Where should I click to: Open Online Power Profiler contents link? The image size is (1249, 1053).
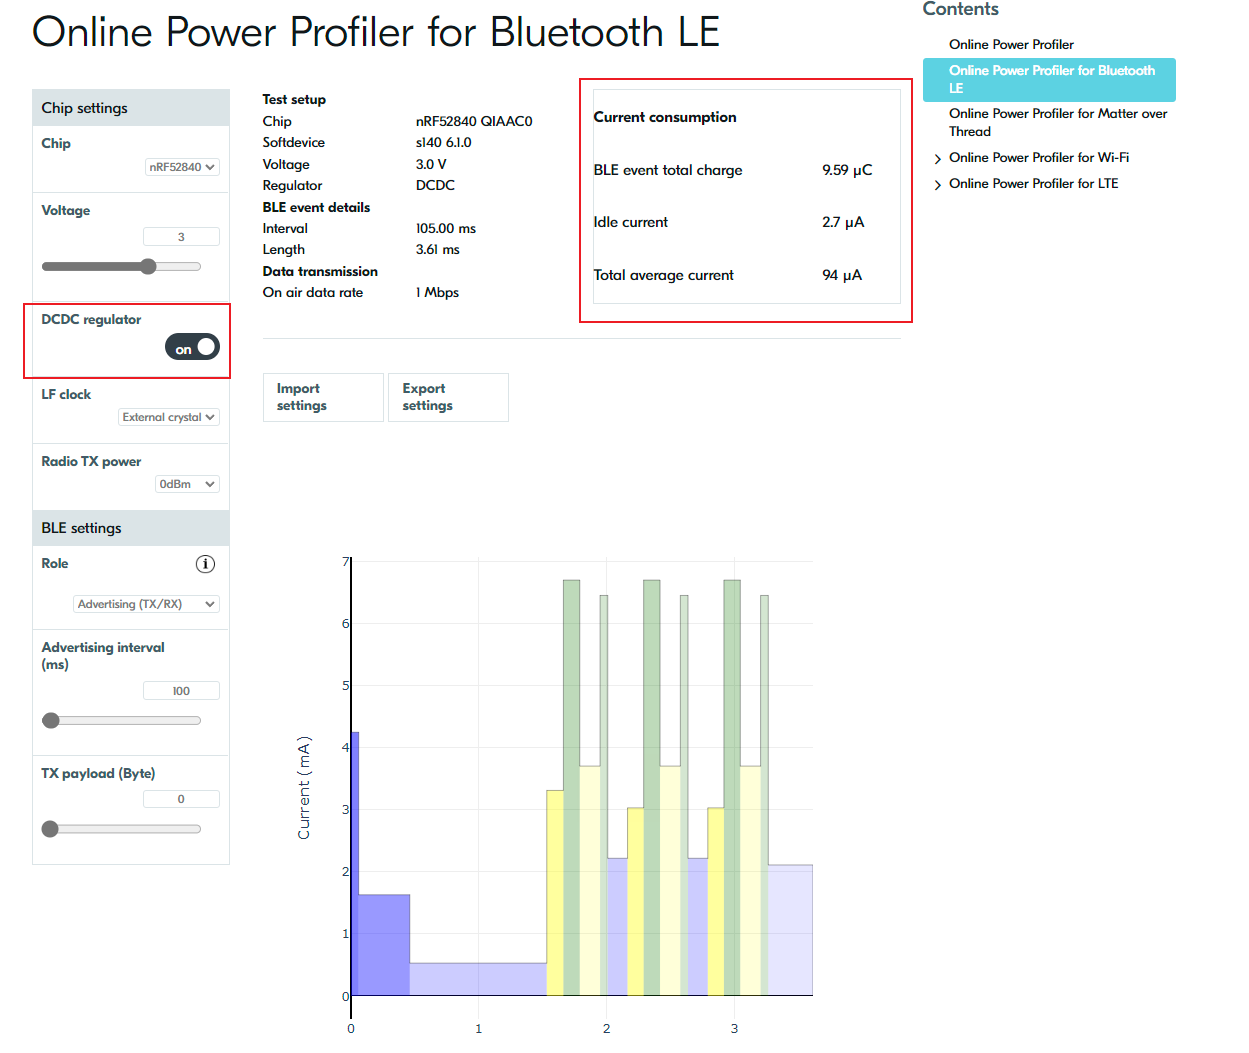pyautogui.click(x=1011, y=44)
